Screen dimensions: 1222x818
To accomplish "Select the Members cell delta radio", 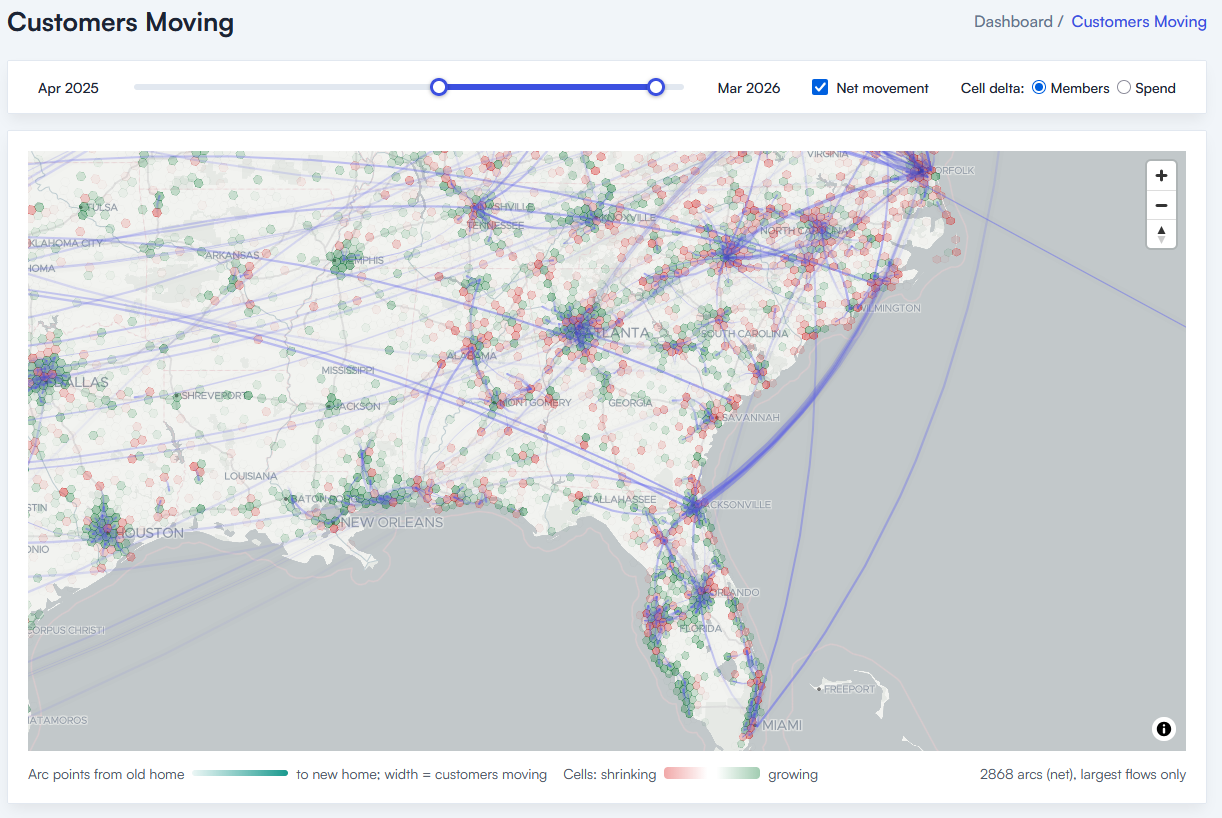I will coord(1039,87).
